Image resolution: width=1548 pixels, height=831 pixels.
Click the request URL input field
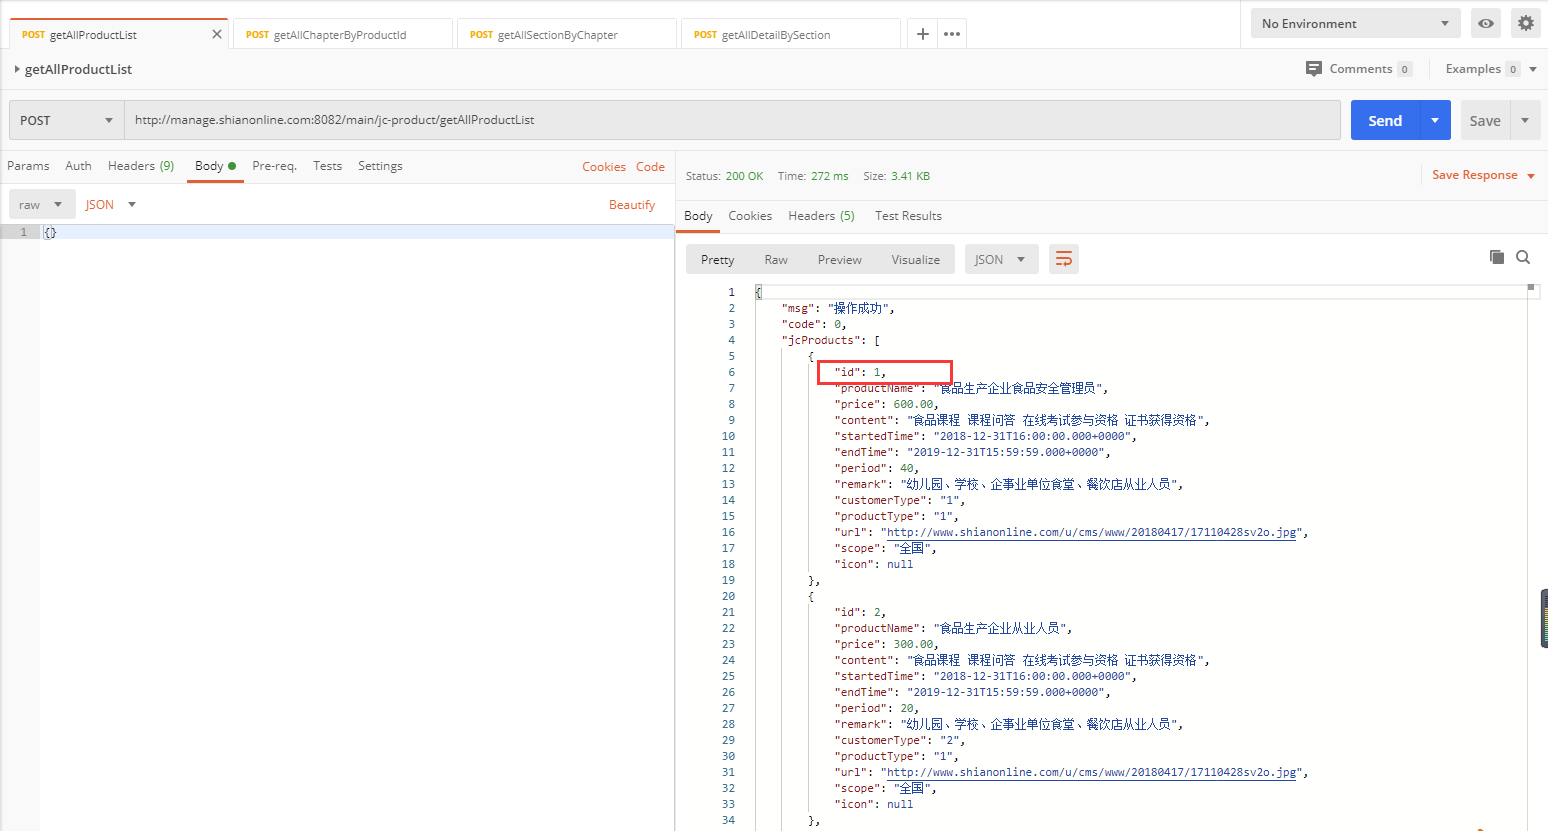[x=732, y=120]
